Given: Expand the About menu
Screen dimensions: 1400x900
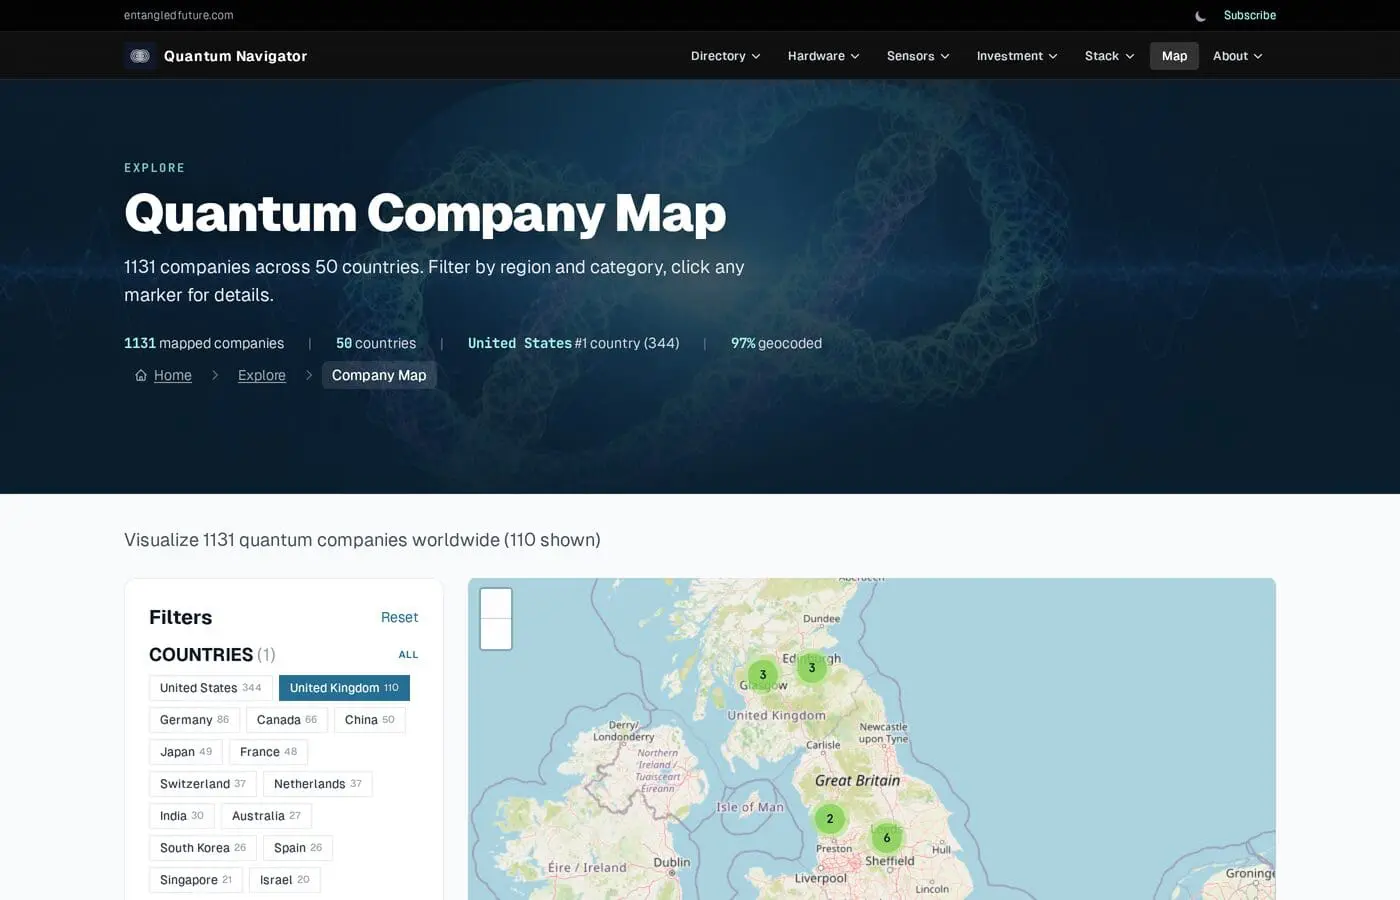Looking at the screenshot, I should 1237,56.
